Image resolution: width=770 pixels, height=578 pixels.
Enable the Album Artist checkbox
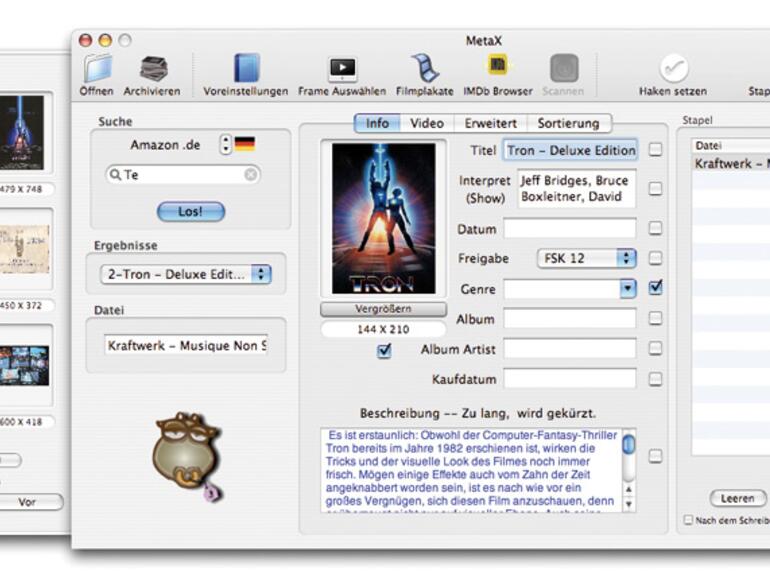(656, 349)
